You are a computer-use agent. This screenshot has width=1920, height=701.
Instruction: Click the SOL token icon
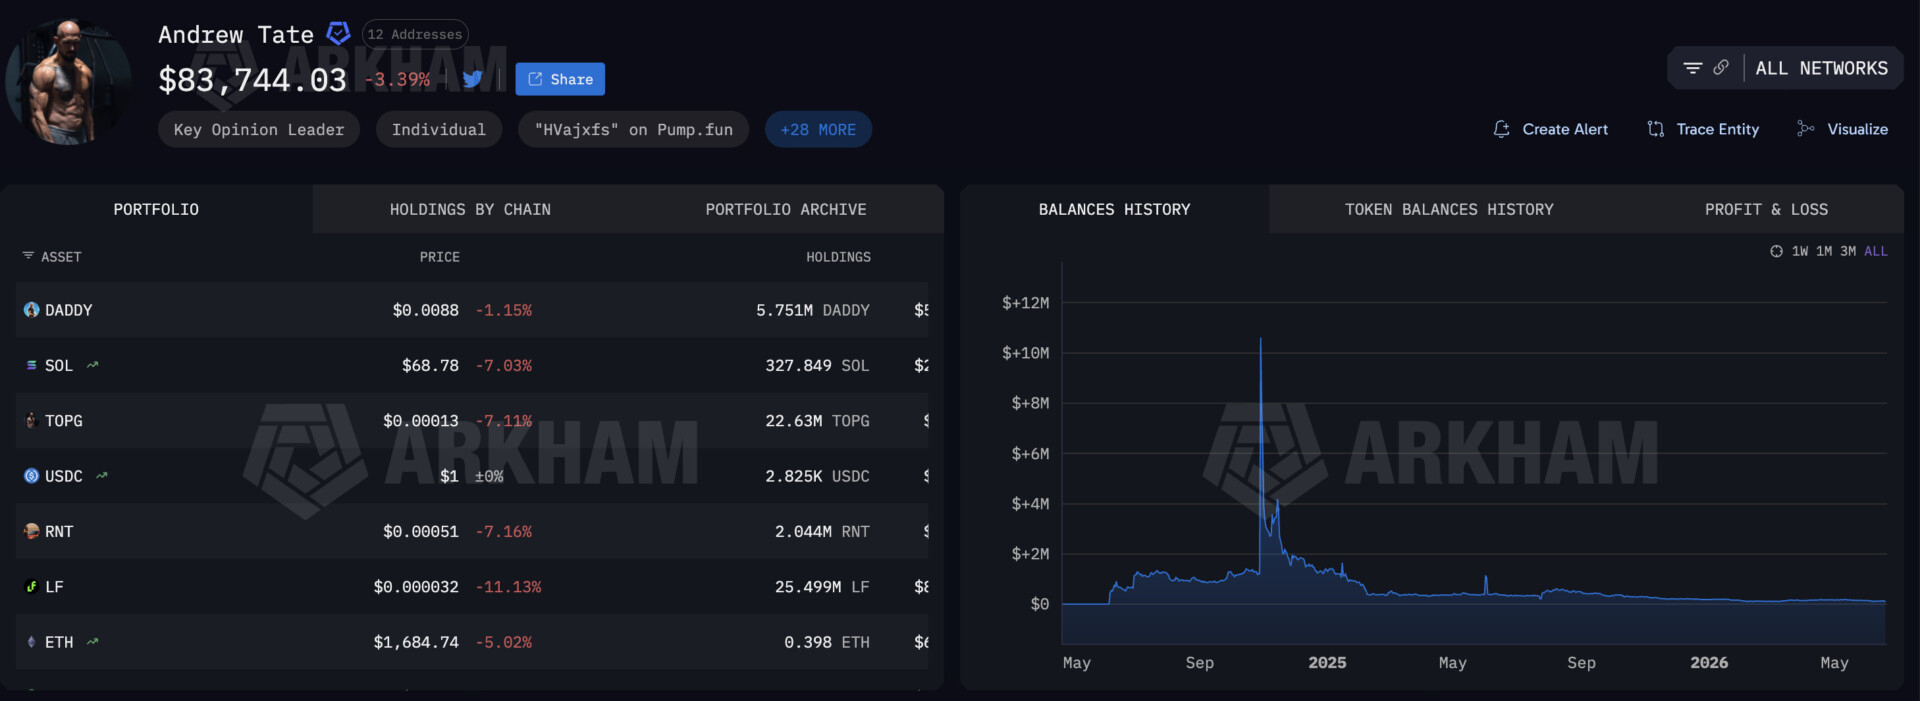click(31, 365)
